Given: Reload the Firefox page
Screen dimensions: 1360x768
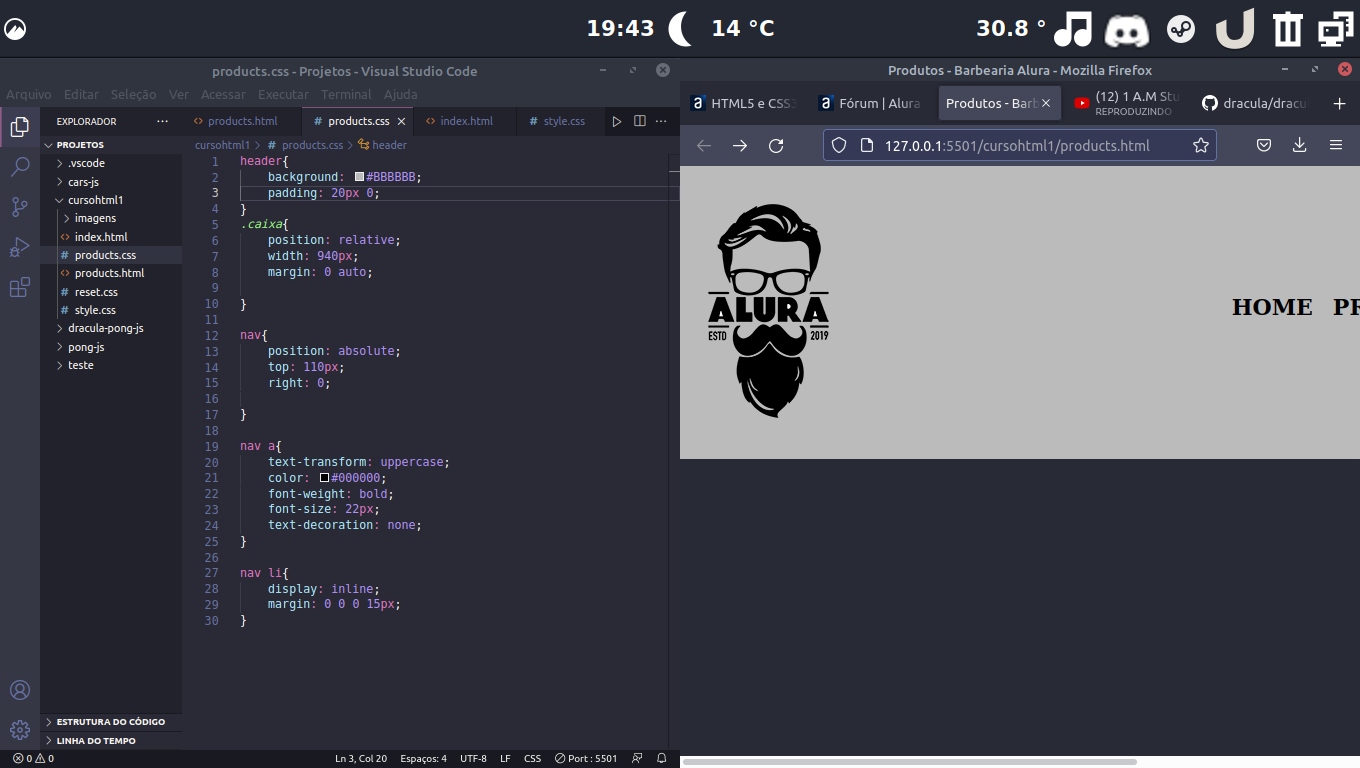Looking at the screenshot, I should coord(776,145).
